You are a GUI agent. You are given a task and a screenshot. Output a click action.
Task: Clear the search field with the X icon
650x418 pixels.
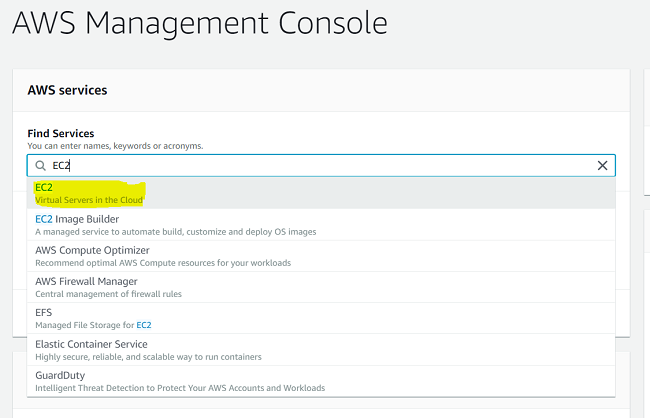(602, 165)
